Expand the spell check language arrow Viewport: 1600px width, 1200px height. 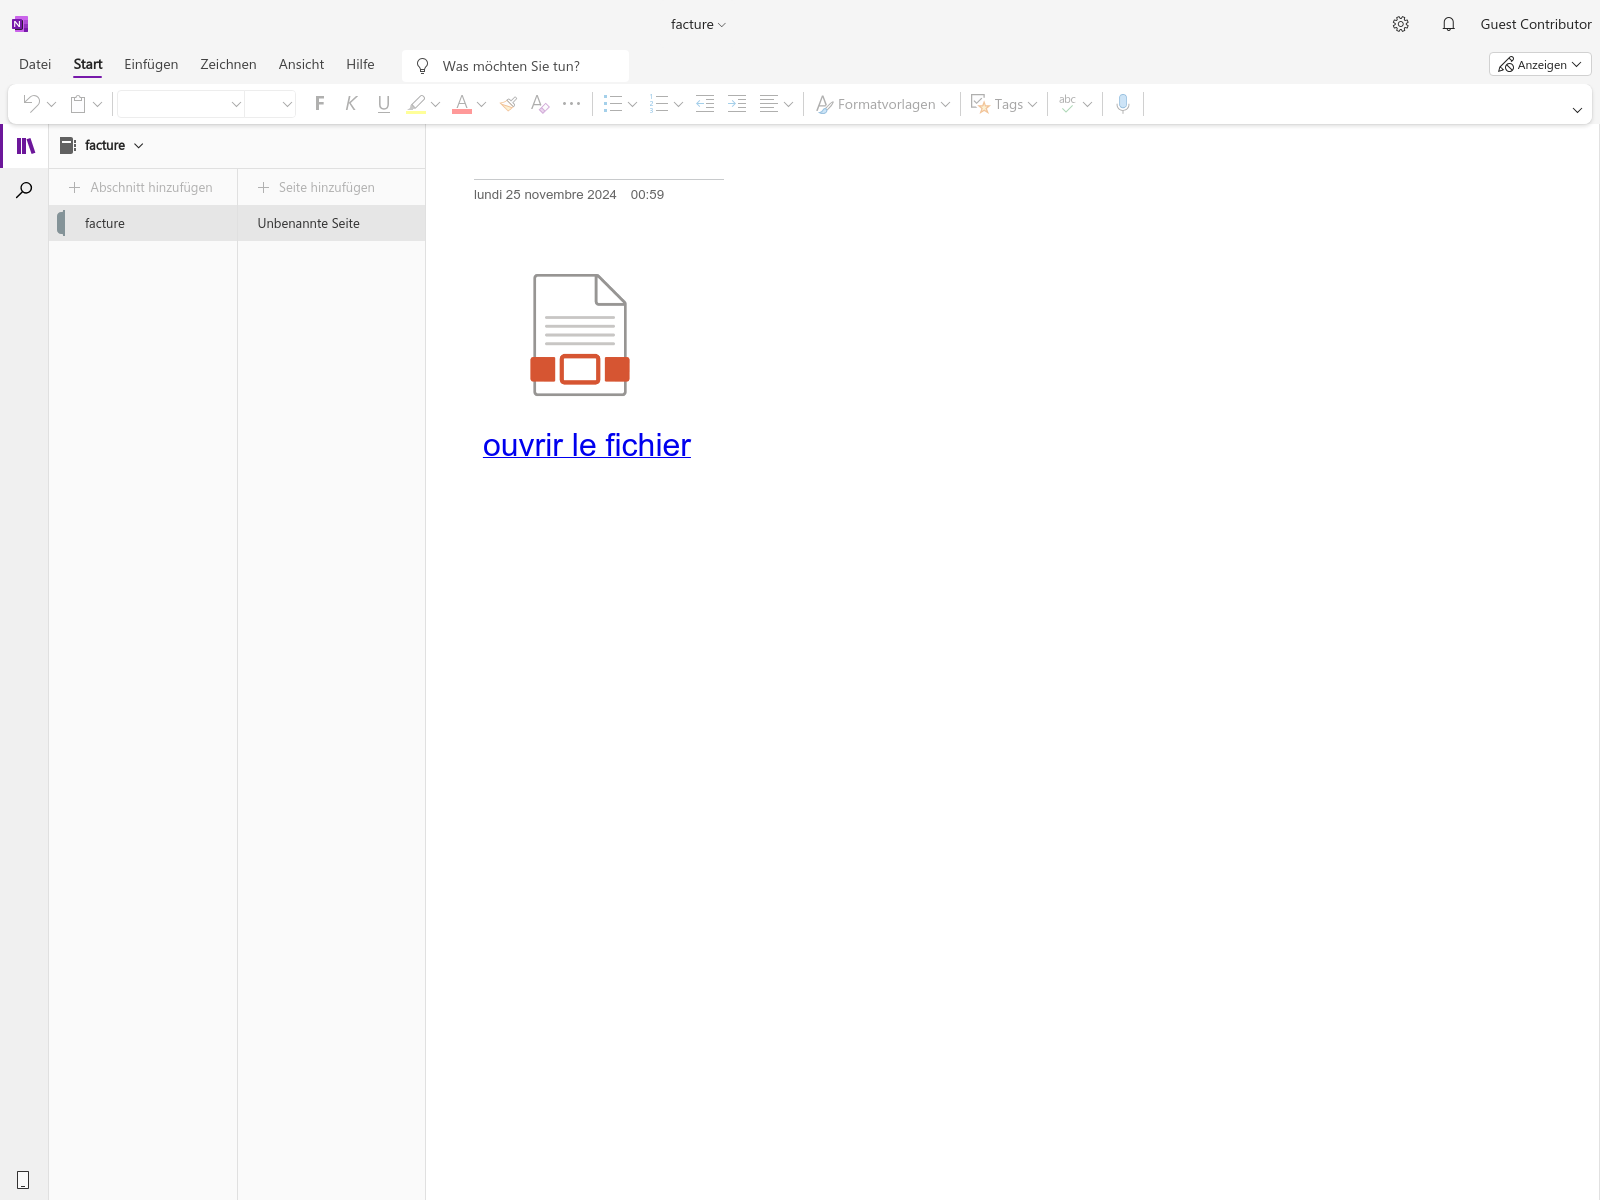pyautogui.click(x=1087, y=104)
